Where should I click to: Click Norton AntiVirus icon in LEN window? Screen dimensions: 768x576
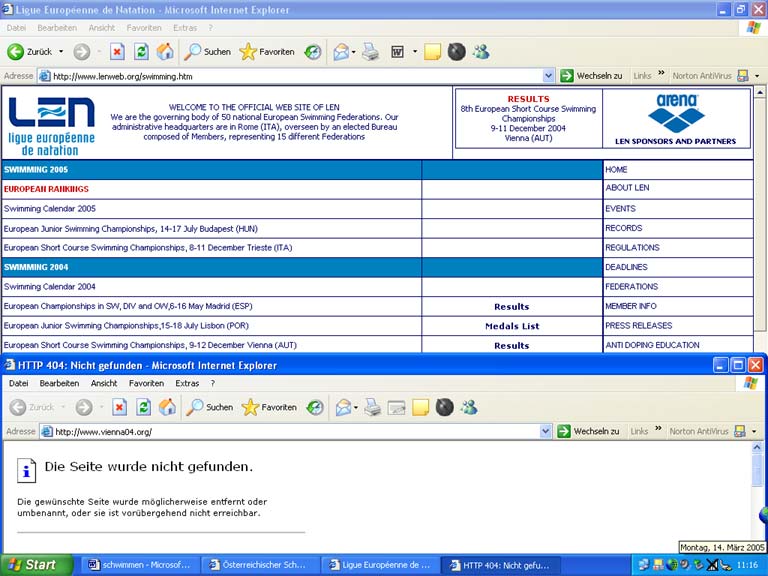743,75
